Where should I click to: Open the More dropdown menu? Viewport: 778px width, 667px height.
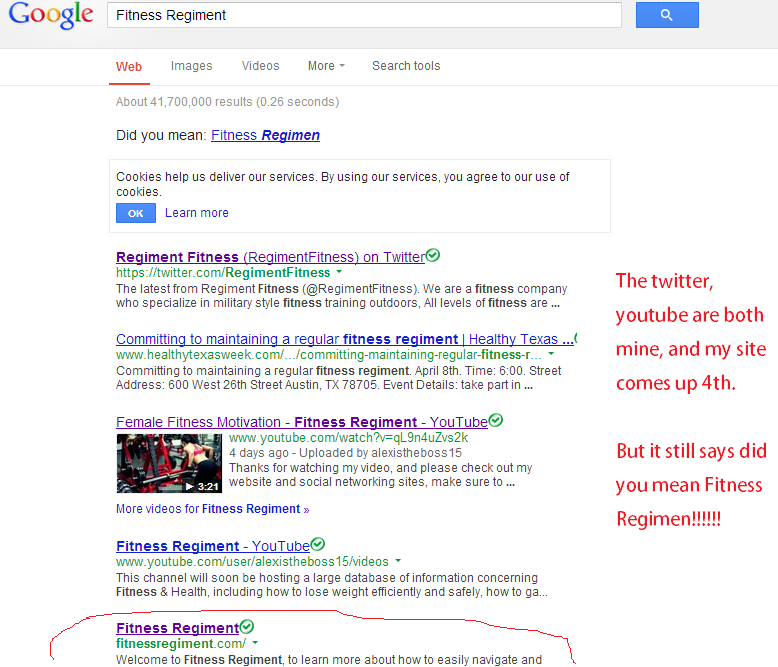(x=326, y=66)
